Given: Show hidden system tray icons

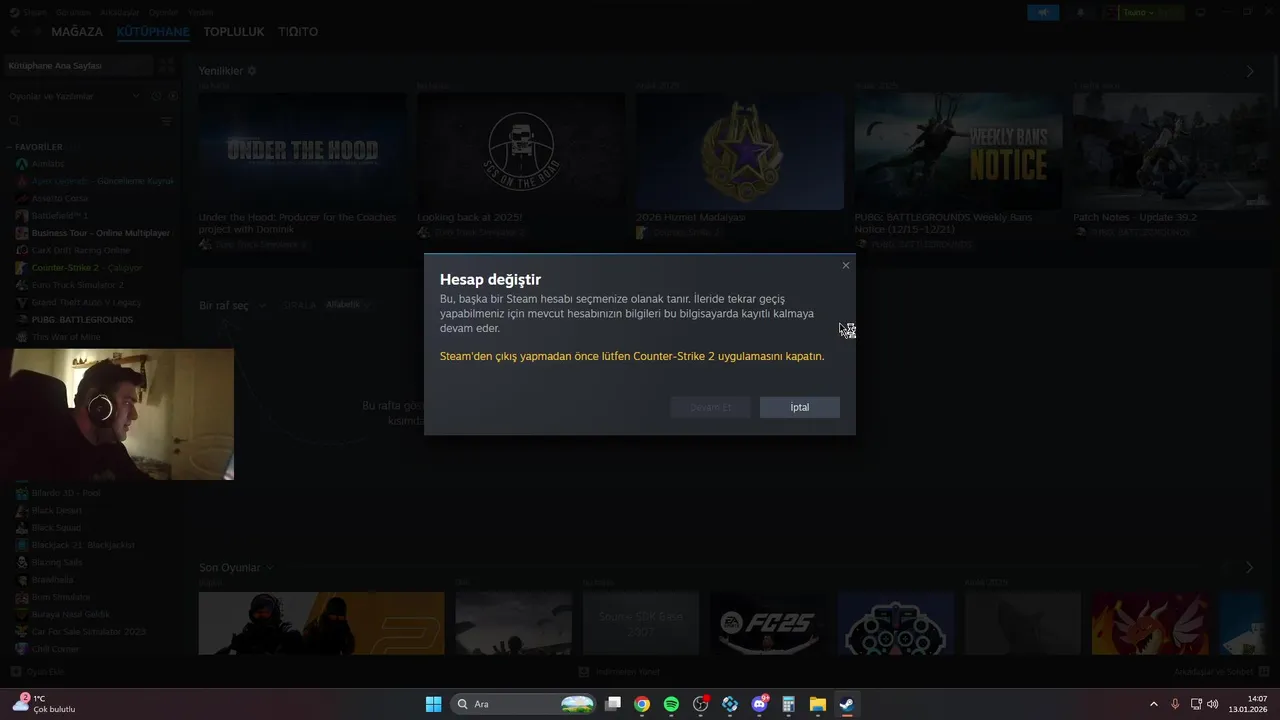Looking at the screenshot, I should point(1153,704).
